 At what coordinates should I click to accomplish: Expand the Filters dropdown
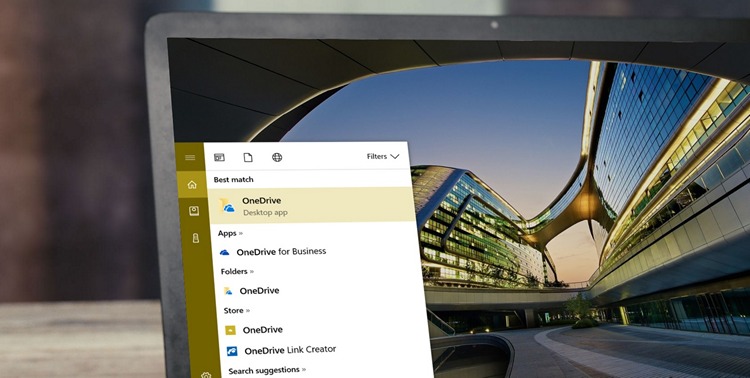click(383, 156)
